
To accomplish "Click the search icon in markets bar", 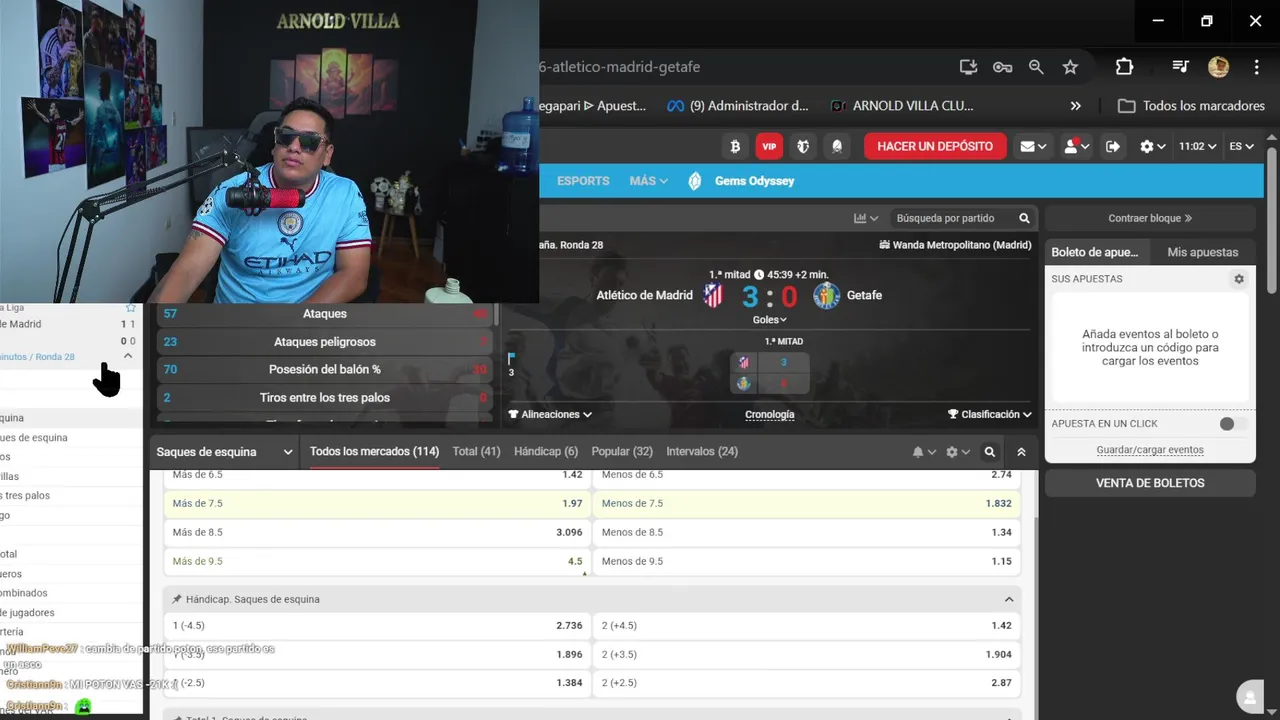I will 989,452.
